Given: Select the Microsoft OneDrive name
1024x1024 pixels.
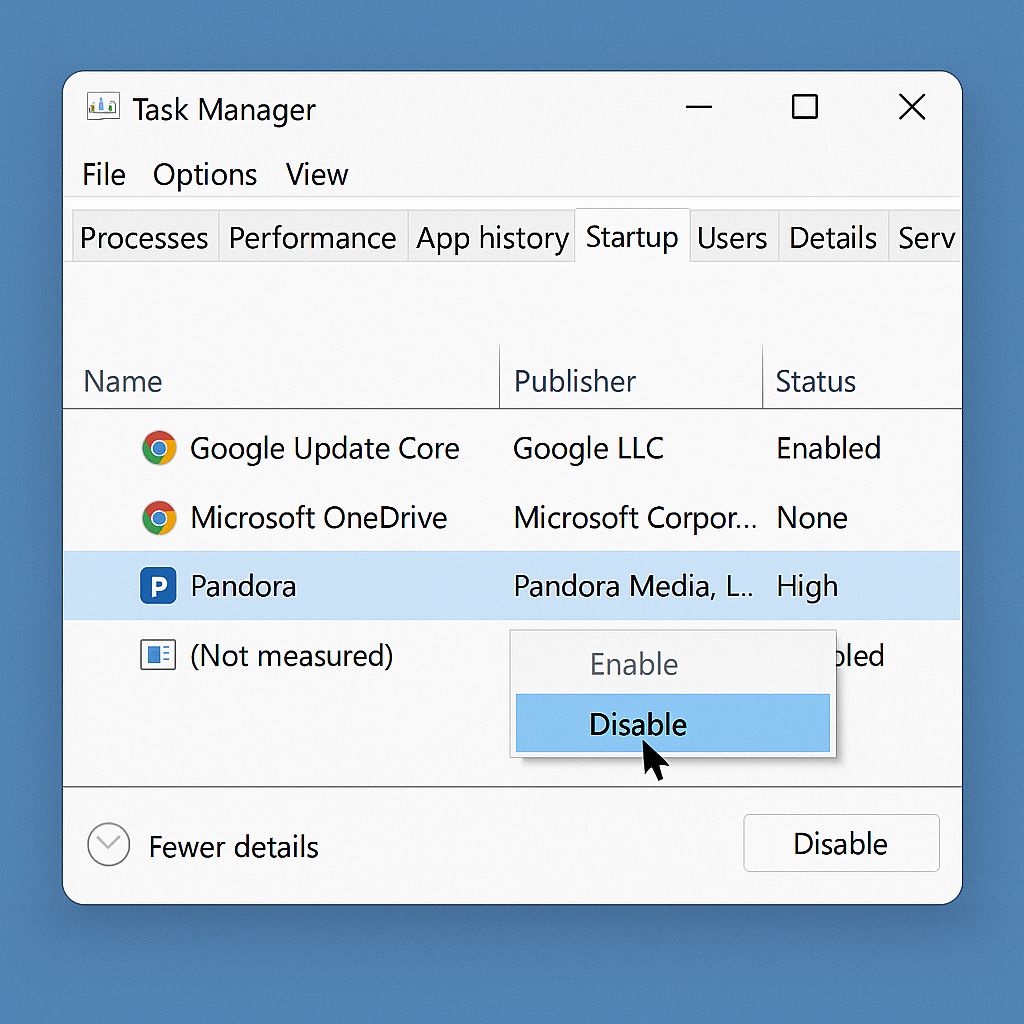Looking at the screenshot, I should (319, 518).
